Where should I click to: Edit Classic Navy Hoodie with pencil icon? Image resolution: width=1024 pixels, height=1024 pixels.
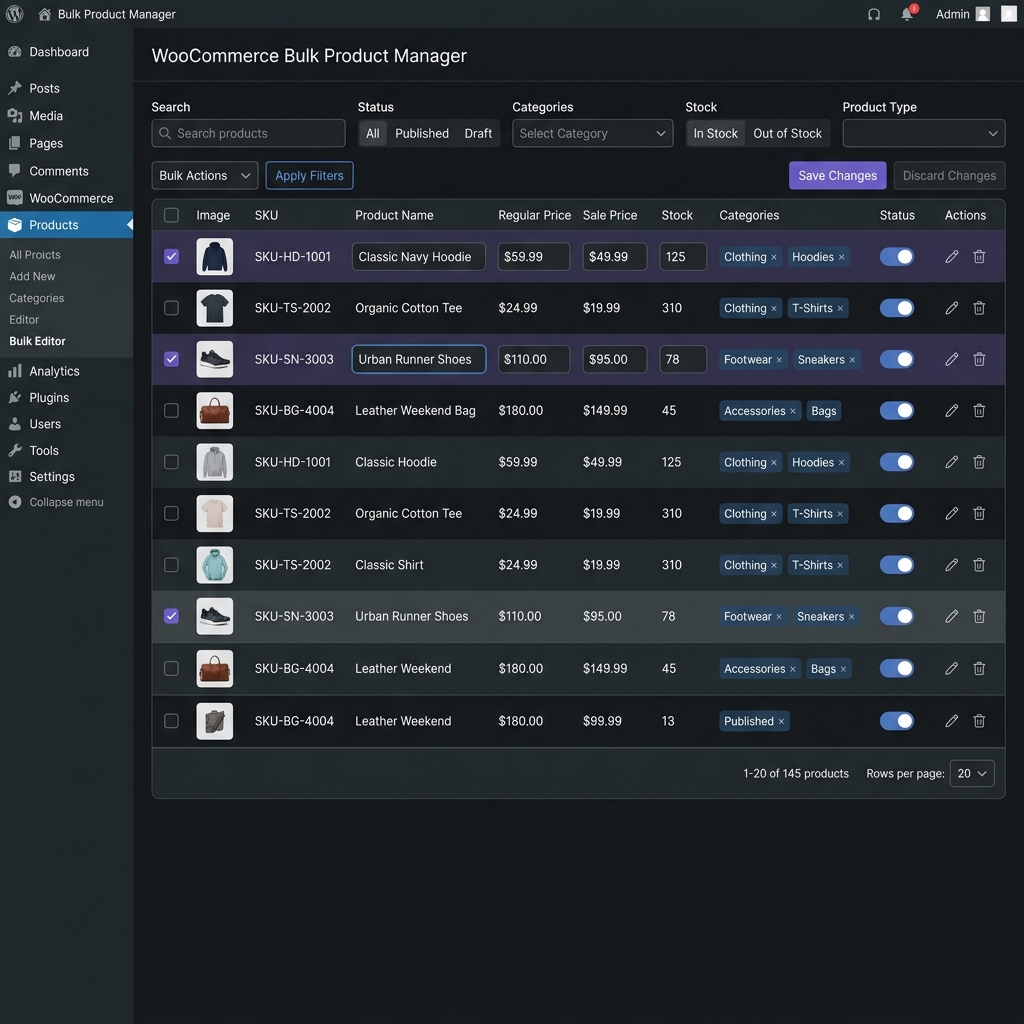pyautogui.click(x=952, y=257)
